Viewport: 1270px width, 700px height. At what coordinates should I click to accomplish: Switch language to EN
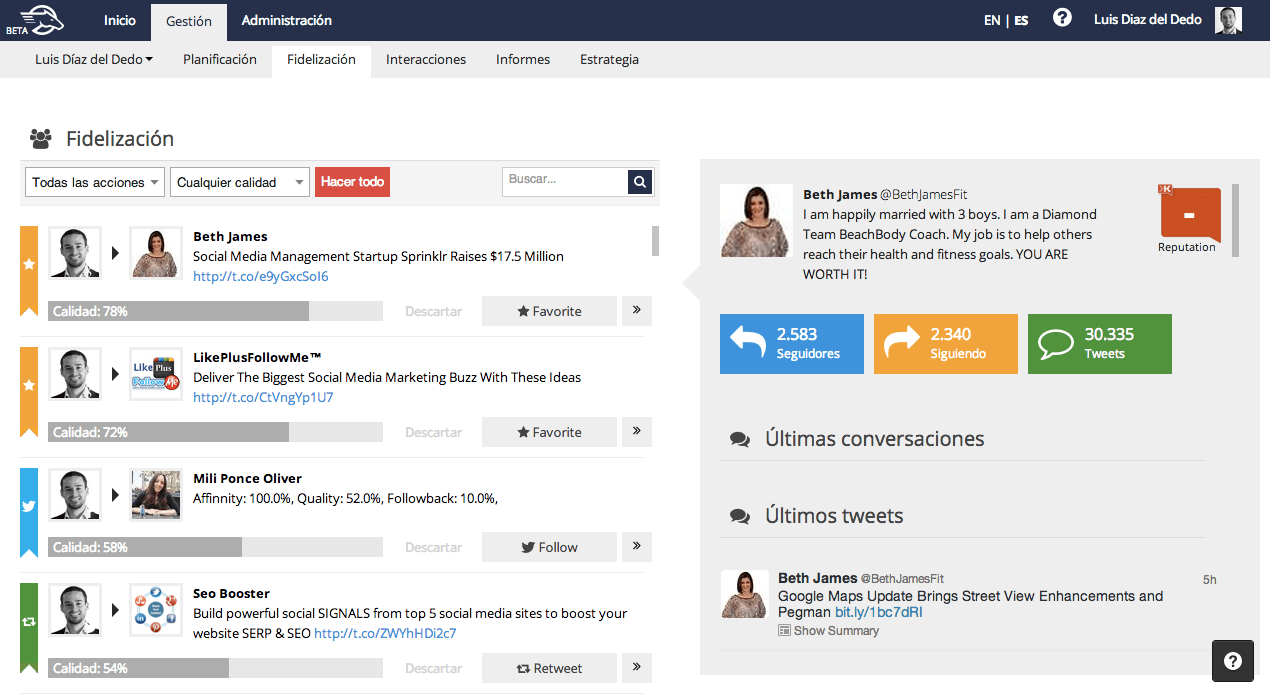[x=992, y=20]
